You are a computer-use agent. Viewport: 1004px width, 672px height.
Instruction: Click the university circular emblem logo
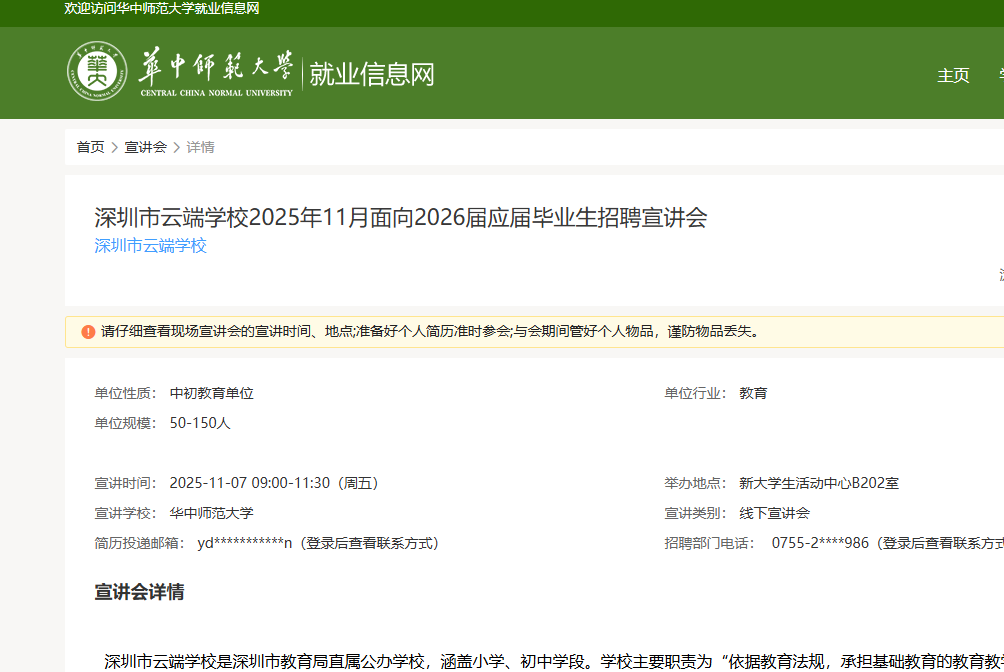tap(97, 71)
